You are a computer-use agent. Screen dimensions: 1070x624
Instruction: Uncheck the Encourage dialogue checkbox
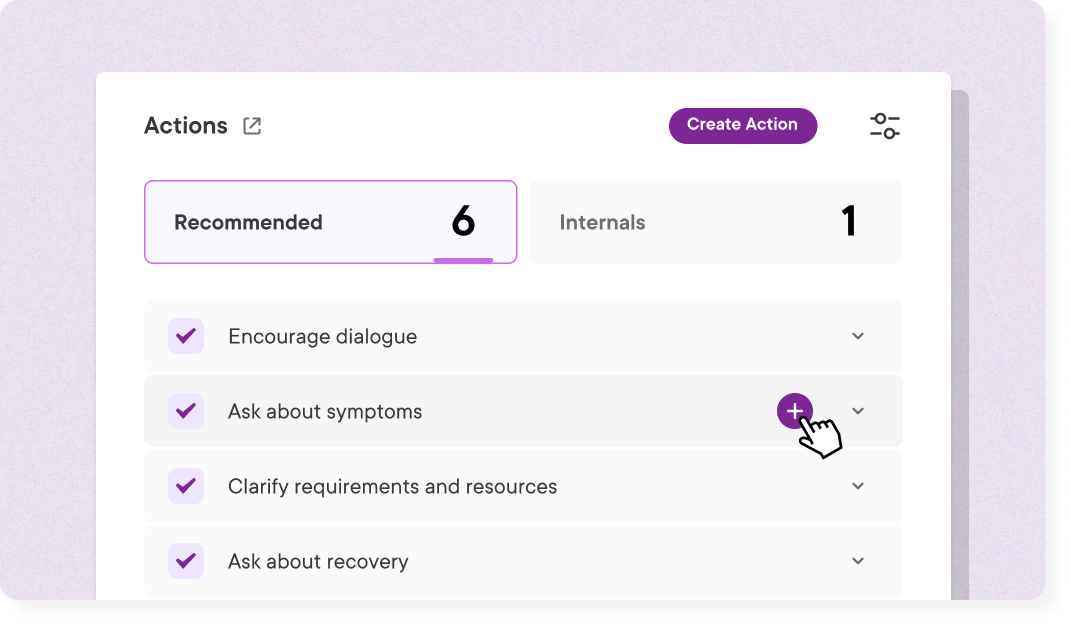click(186, 336)
